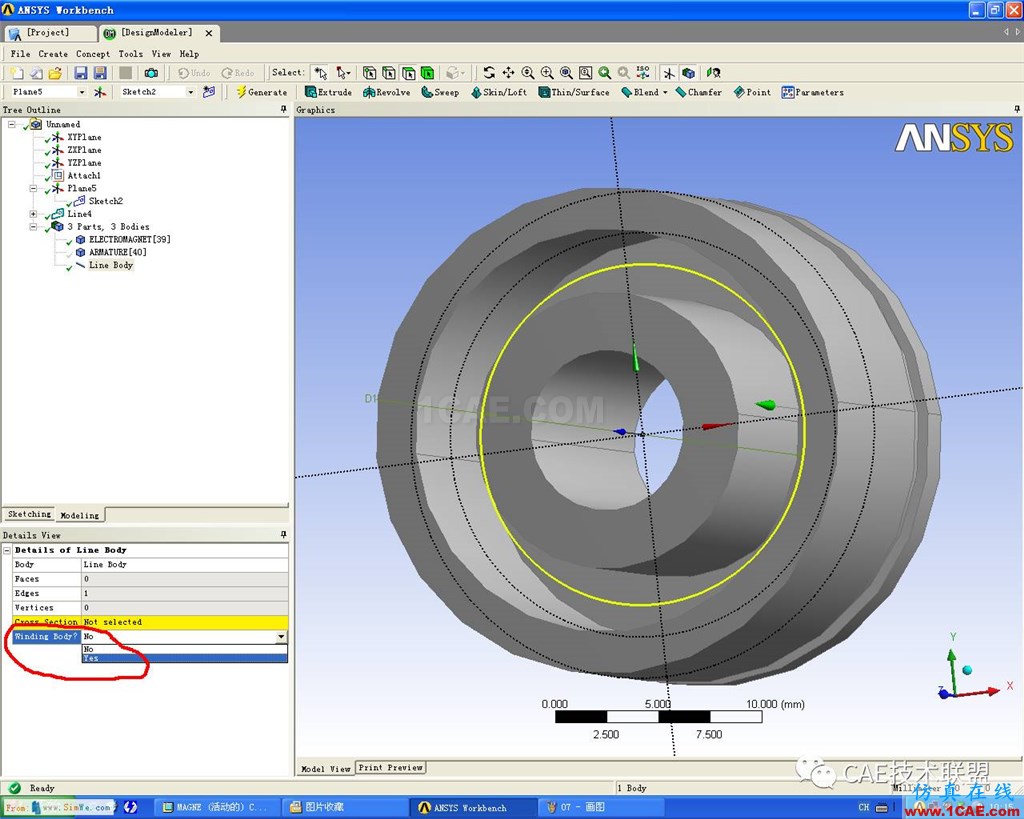1024x819 pixels.
Task: Toggle the display plane axes icon
Action: [669, 73]
